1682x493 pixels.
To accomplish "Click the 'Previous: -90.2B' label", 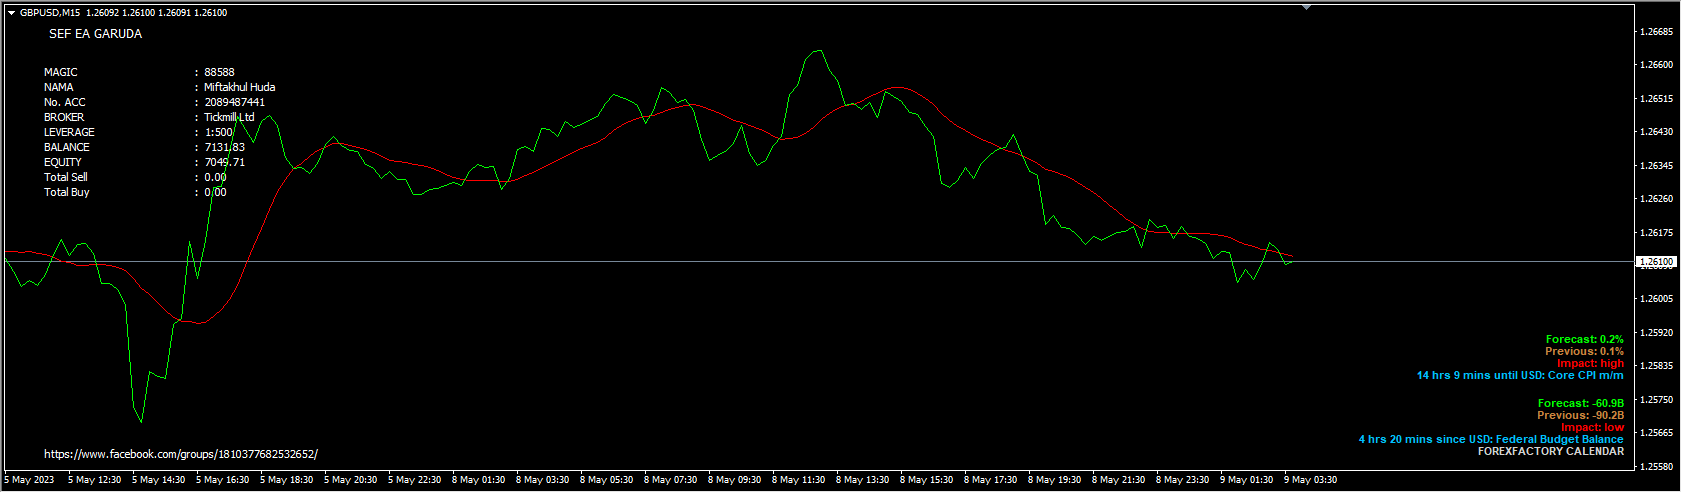I will click(1580, 416).
